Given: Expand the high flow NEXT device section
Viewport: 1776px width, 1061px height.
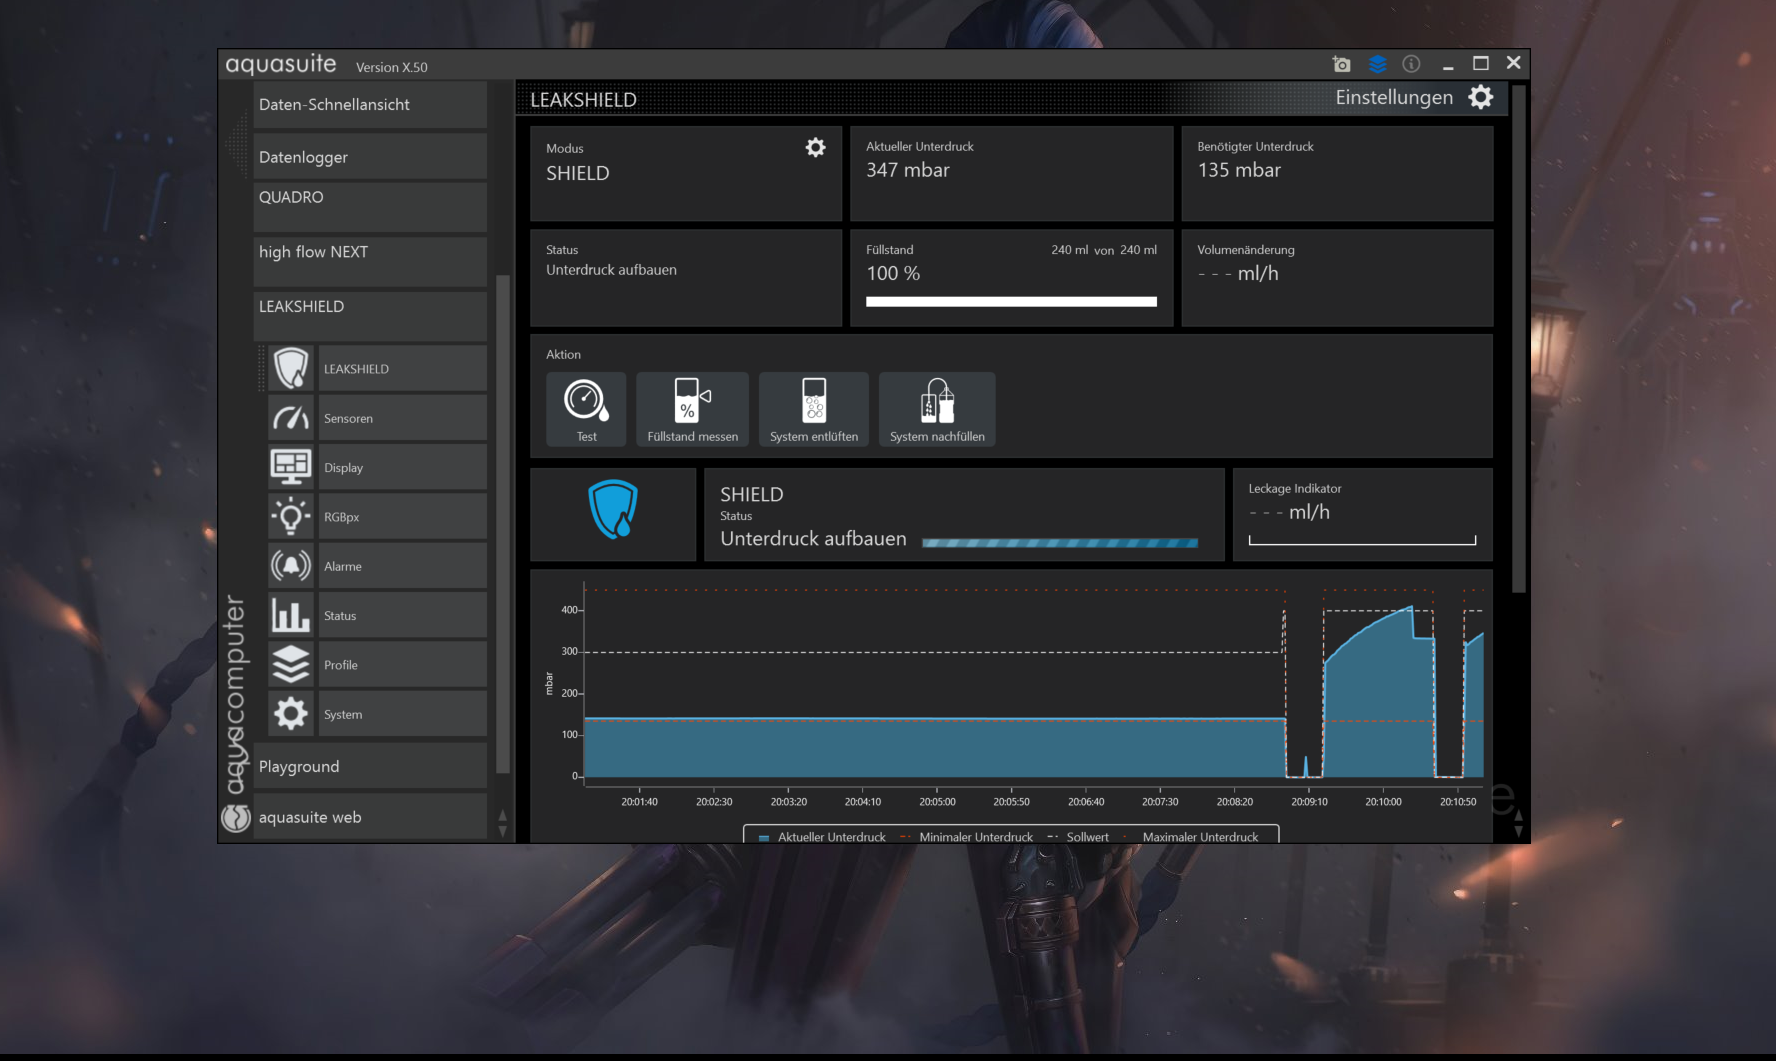Looking at the screenshot, I should pos(370,262).
